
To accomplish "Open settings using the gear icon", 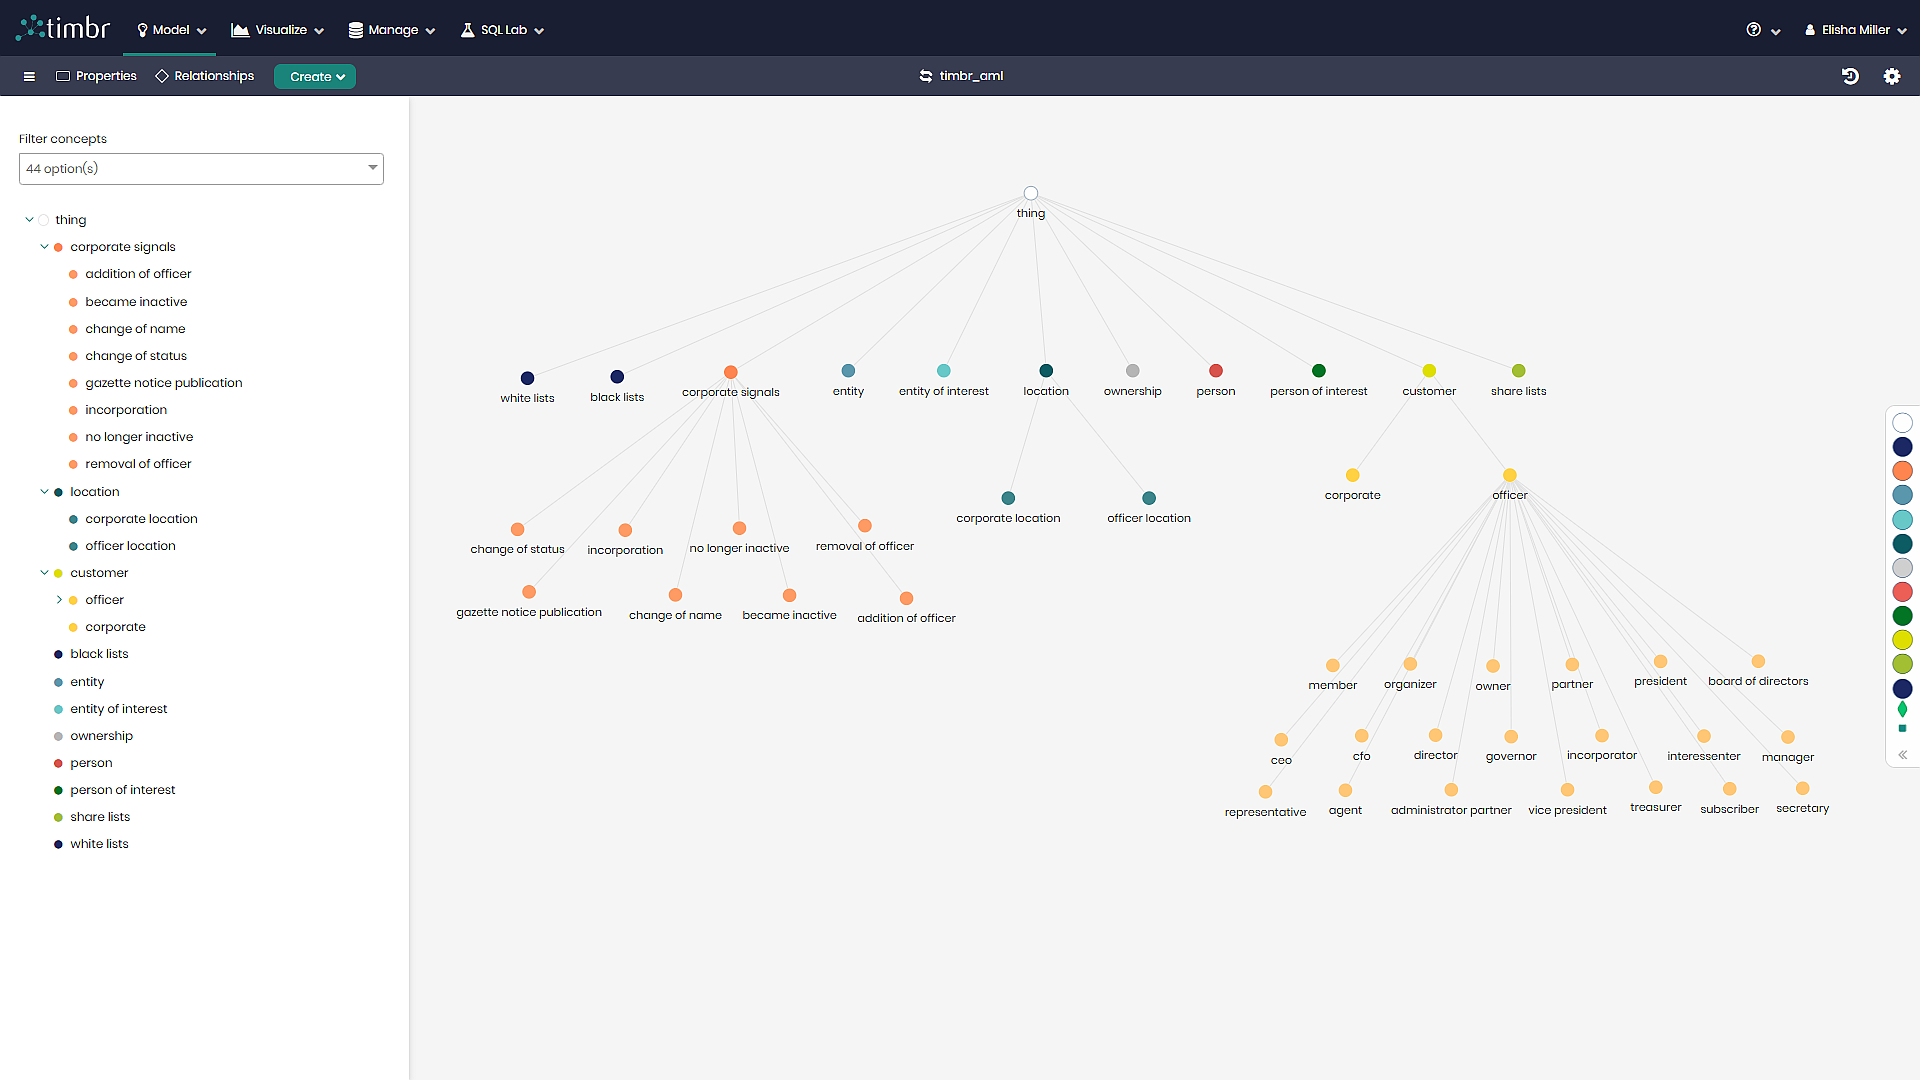I will point(1893,76).
